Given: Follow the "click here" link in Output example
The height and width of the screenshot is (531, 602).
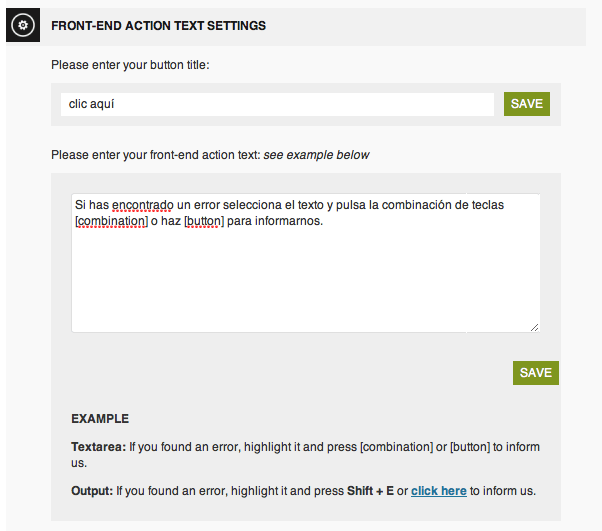Looking at the screenshot, I should pyautogui.click(x=439, y=491).
